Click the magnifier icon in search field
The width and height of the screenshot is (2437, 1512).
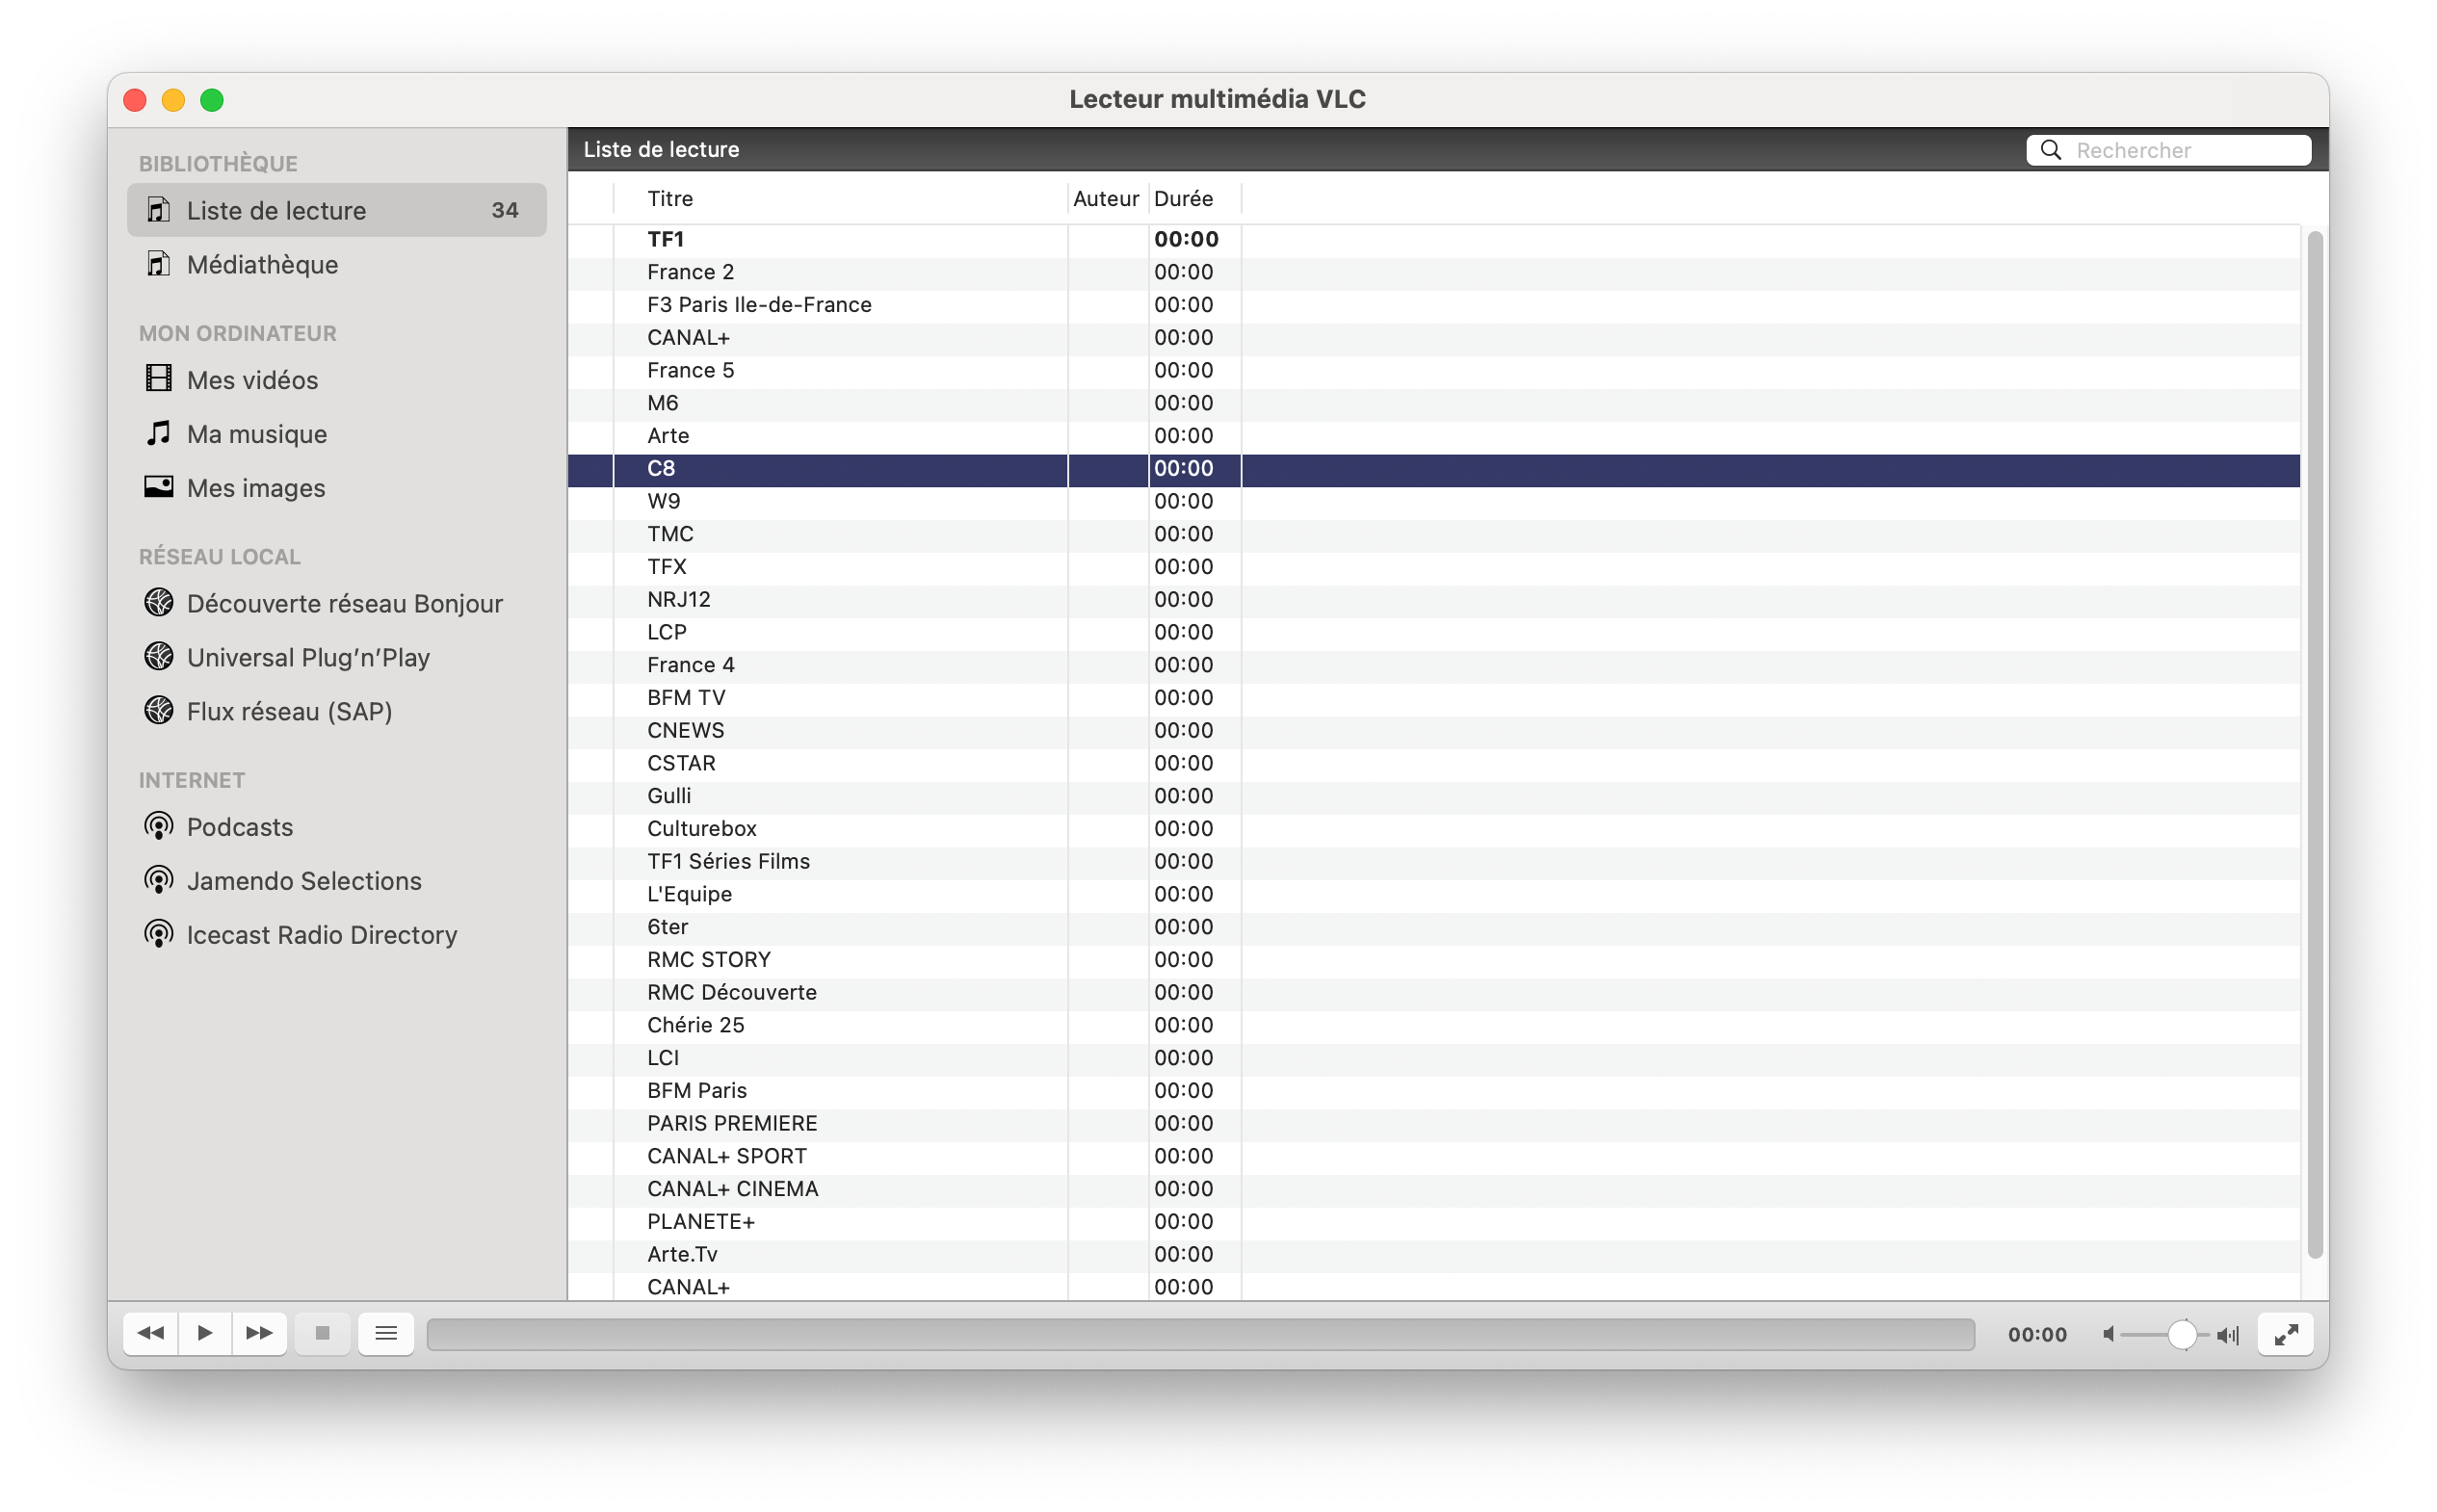[2050, 150]
